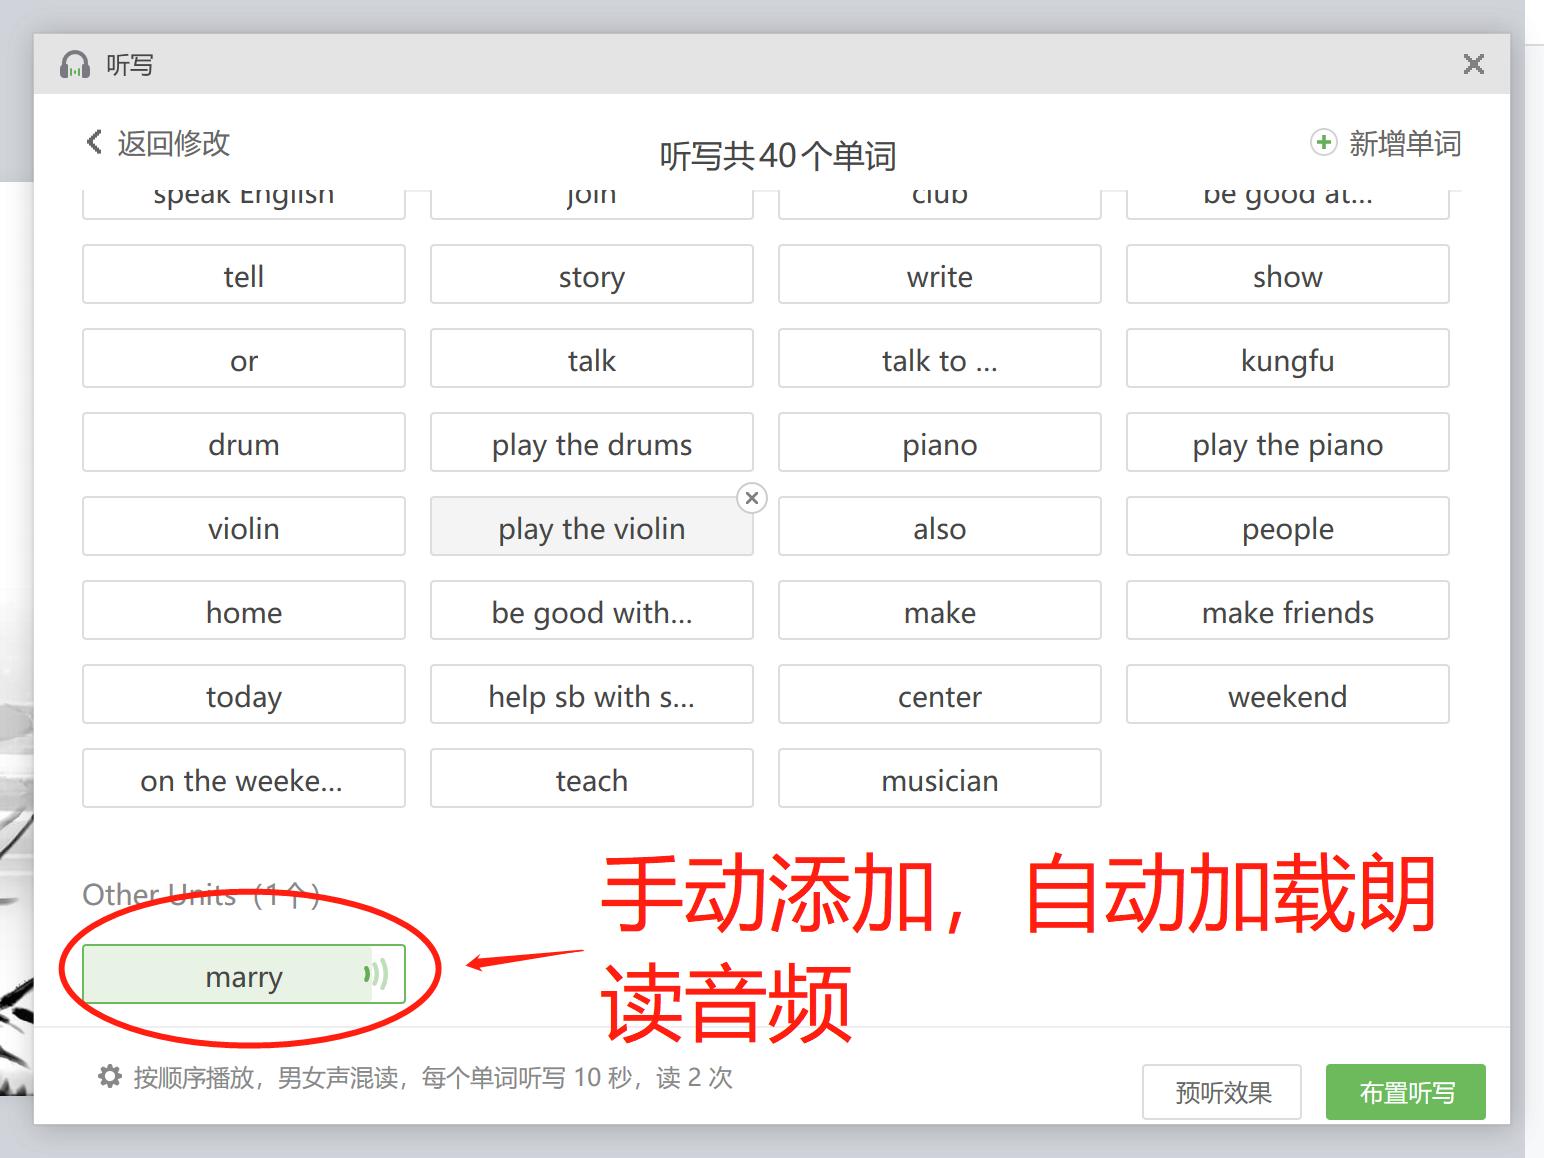
Task: Select the 'people' word card
Action: coord(1288,526)
